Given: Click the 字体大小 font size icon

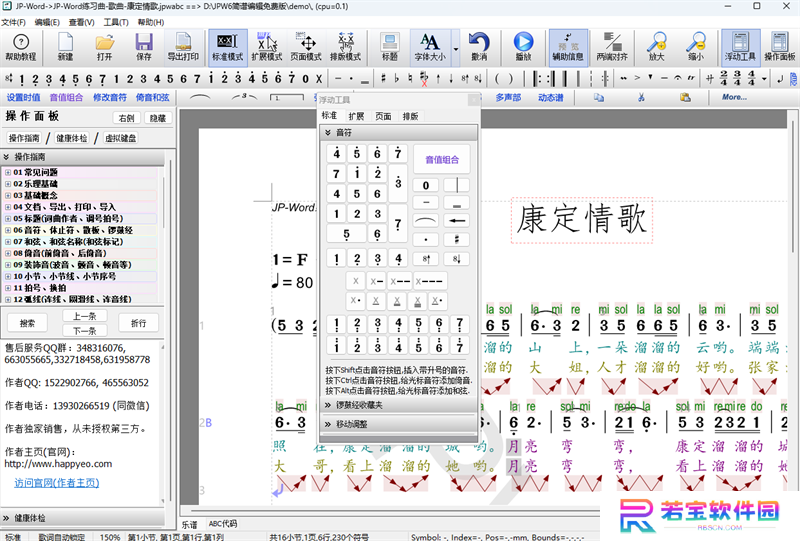Looking at the screenshot, I should click(x=430, y=47).
